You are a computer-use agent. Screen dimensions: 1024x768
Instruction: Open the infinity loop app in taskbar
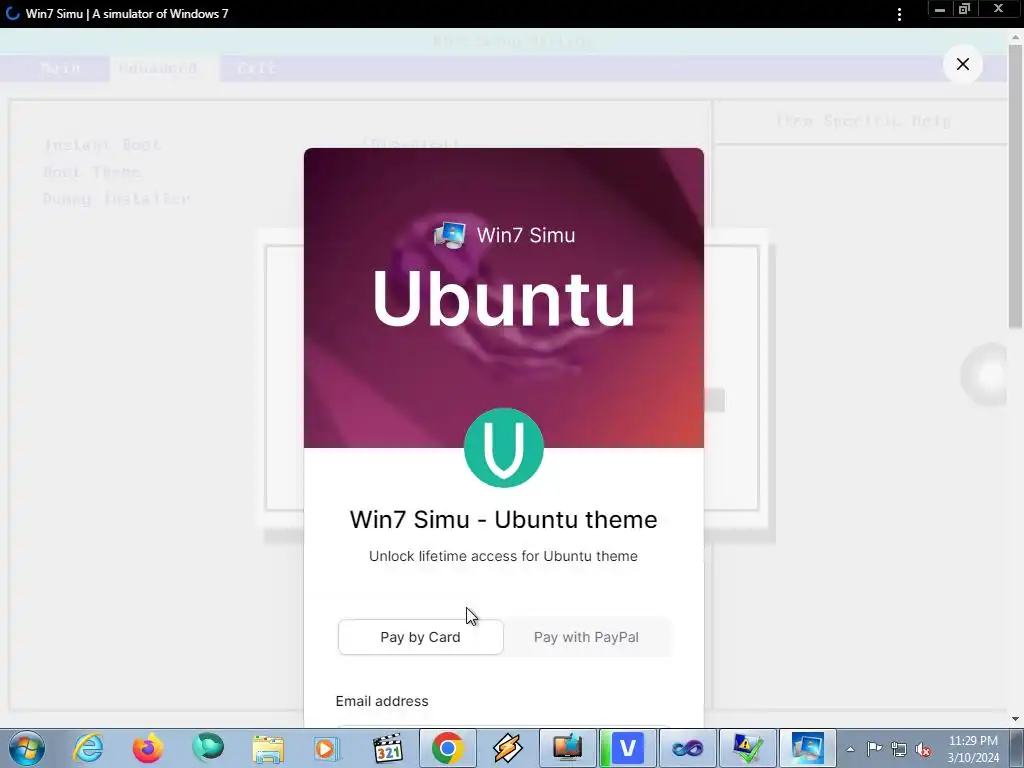(688, 748)
